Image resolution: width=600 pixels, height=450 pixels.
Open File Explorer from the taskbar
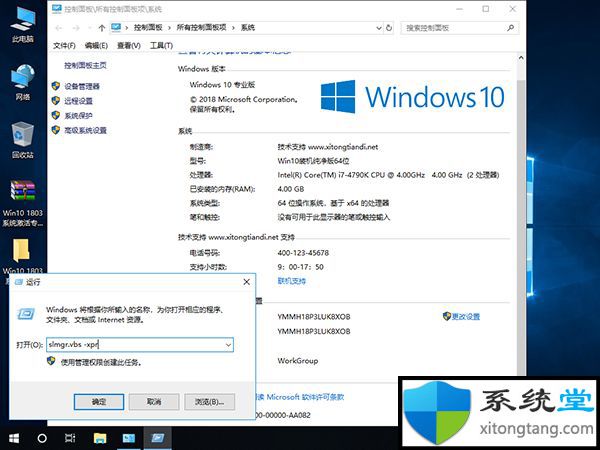pos(100,438)
